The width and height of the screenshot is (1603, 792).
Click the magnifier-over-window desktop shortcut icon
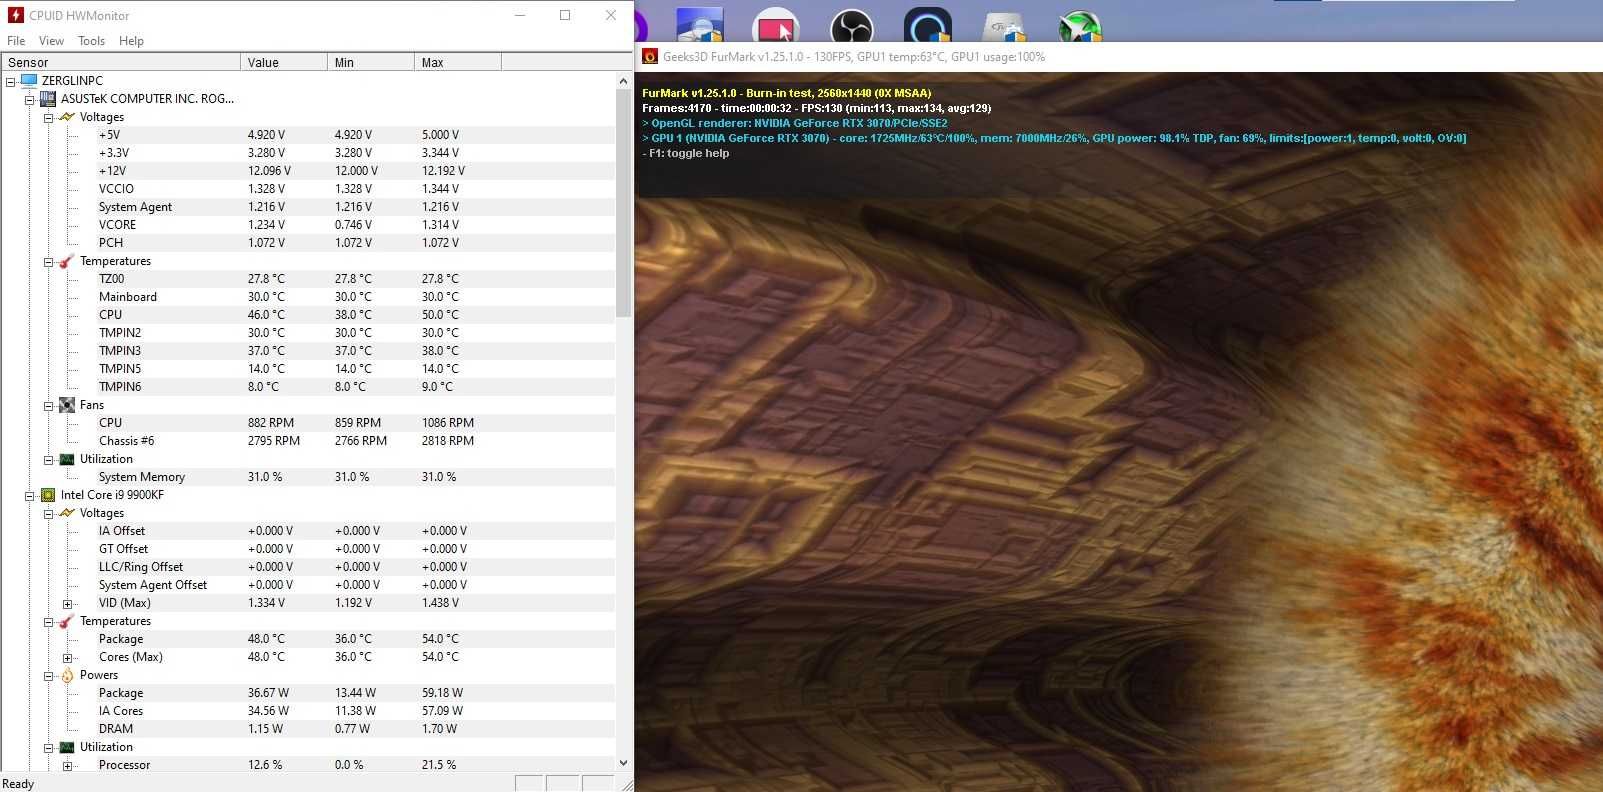coord(700,25)
